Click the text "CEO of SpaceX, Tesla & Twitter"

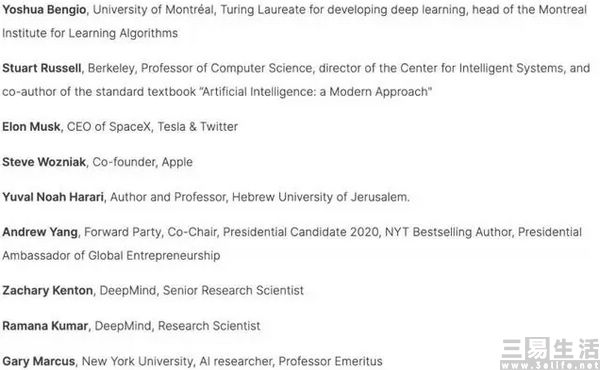point(152,127)
